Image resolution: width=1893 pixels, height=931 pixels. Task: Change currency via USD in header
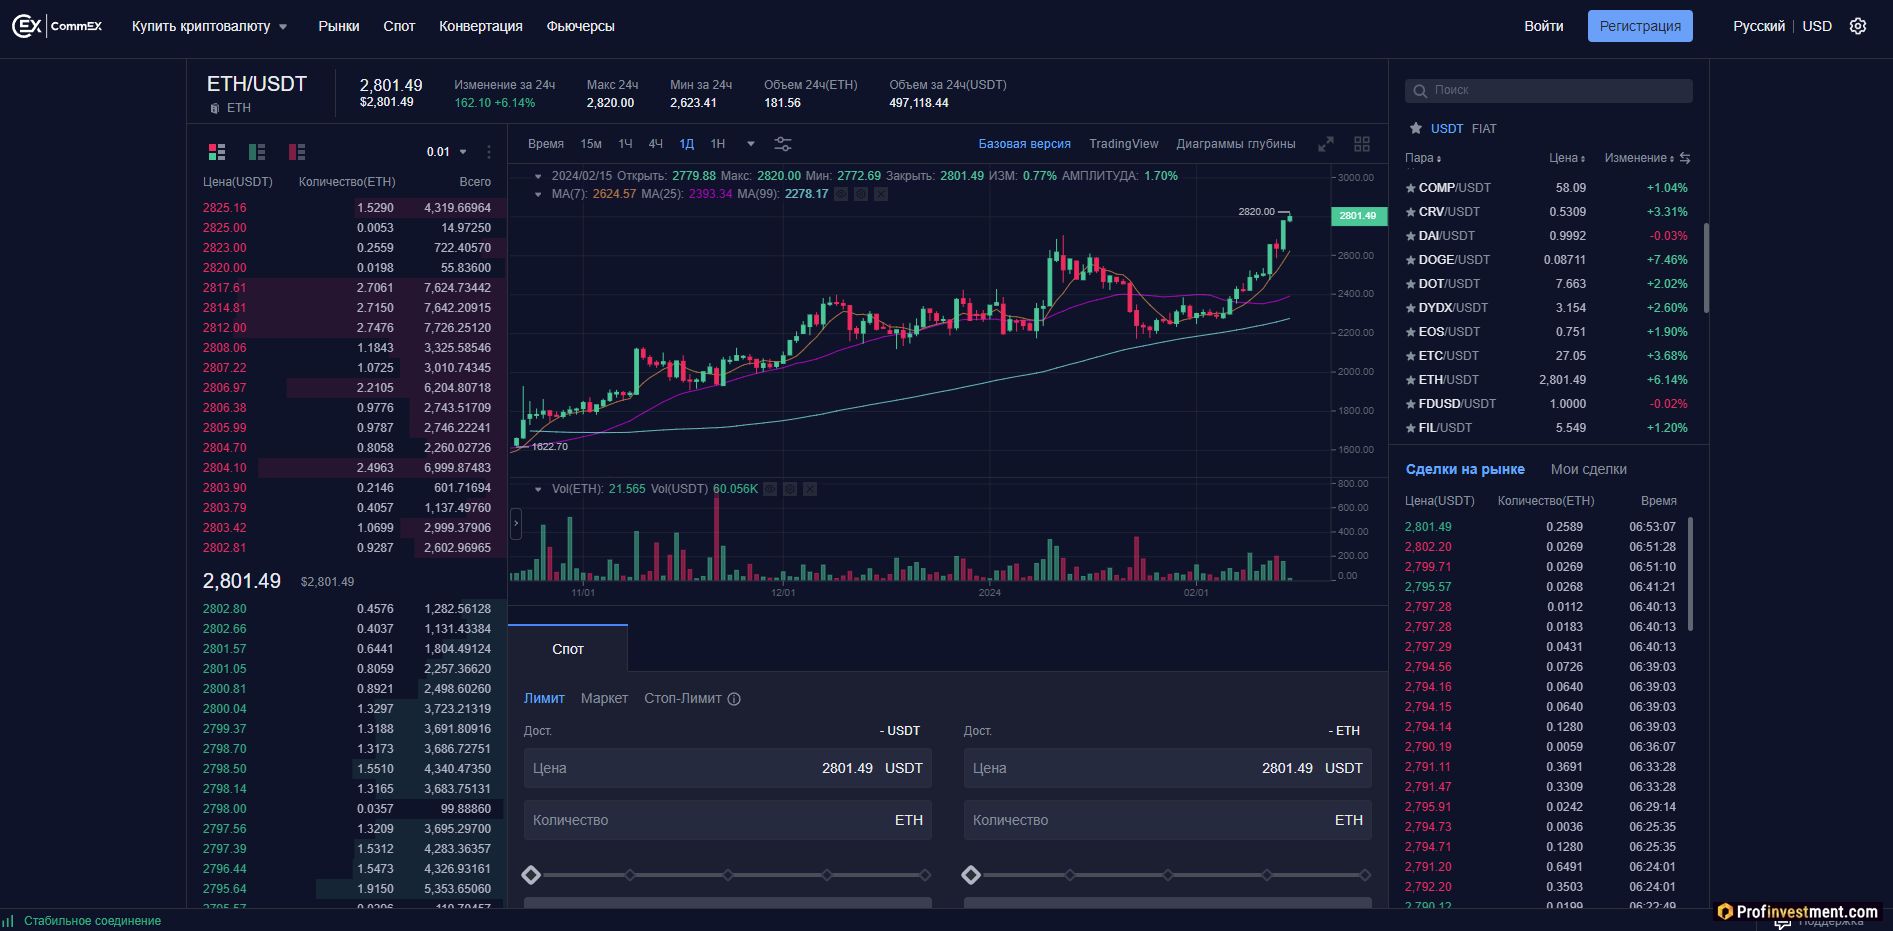click(1817, 26)
